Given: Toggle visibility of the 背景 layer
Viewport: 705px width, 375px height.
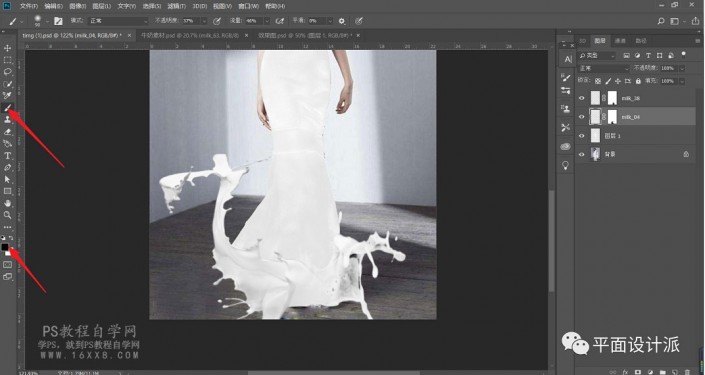Looking at the screenshot, I should click(582, 154).
